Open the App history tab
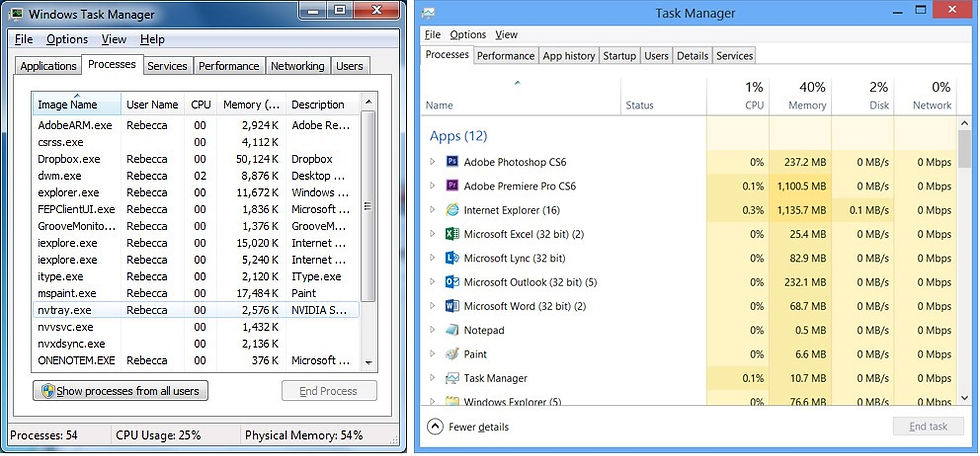Viewport: 980px width, 456px height. coord(569,56)
